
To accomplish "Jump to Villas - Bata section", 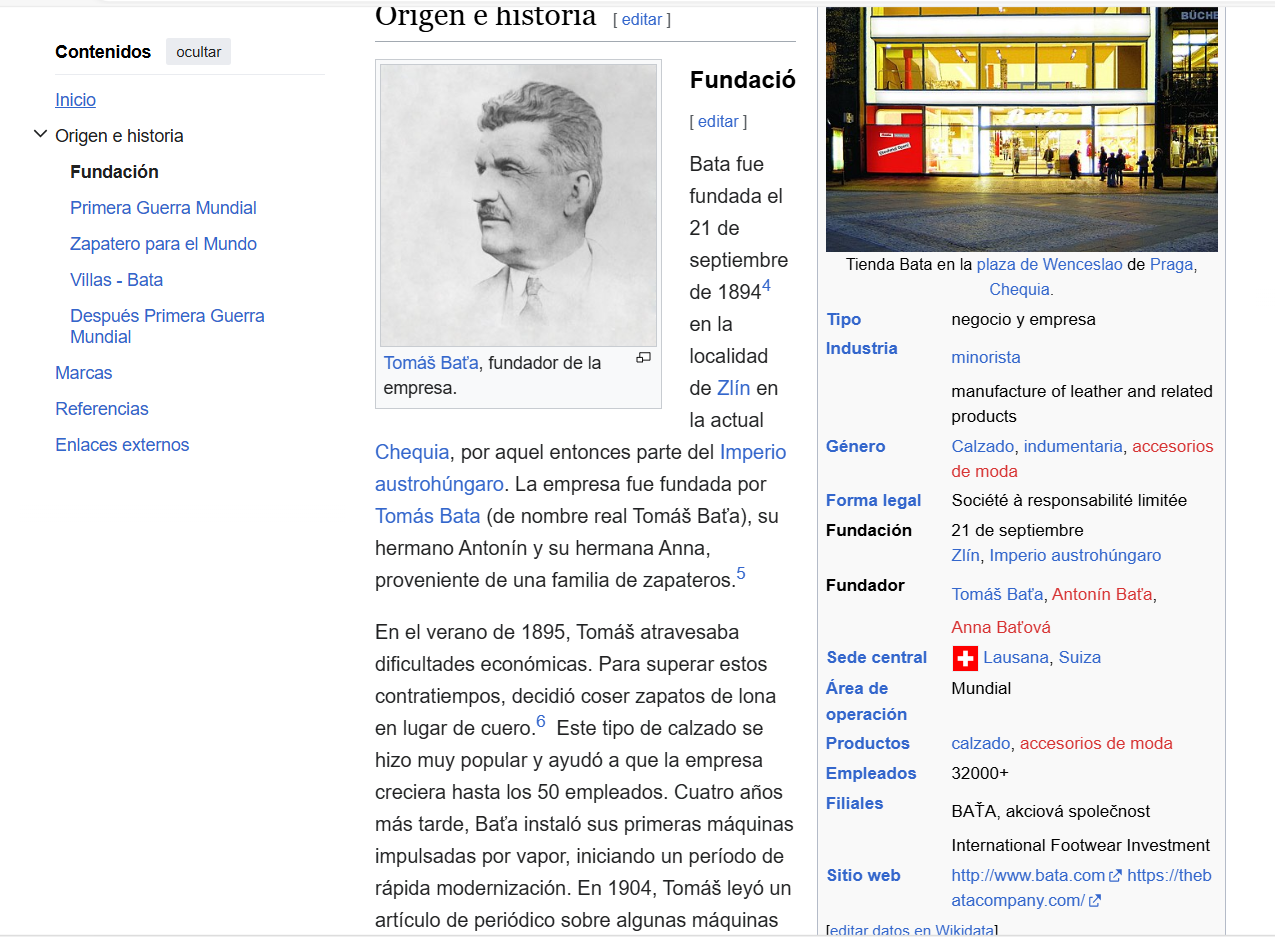I will pos(116,280).
